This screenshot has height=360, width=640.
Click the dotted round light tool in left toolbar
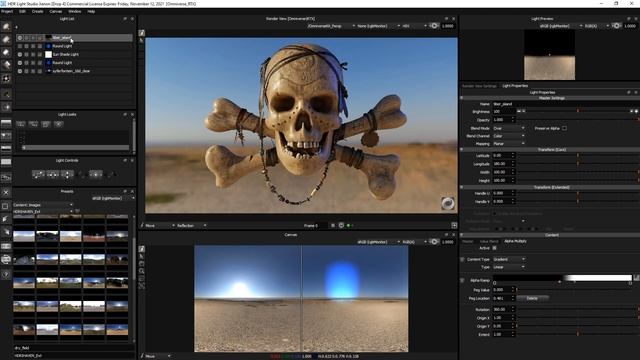(x=6, y=78)
